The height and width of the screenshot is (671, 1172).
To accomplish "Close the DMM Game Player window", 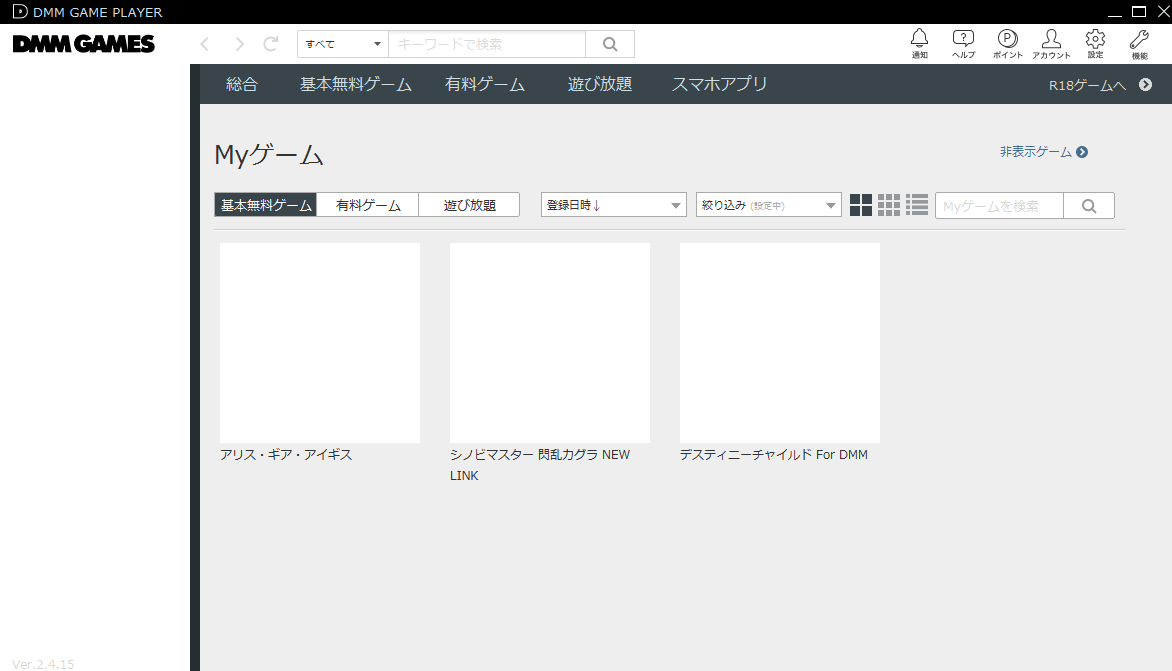I will point(1163,11).
